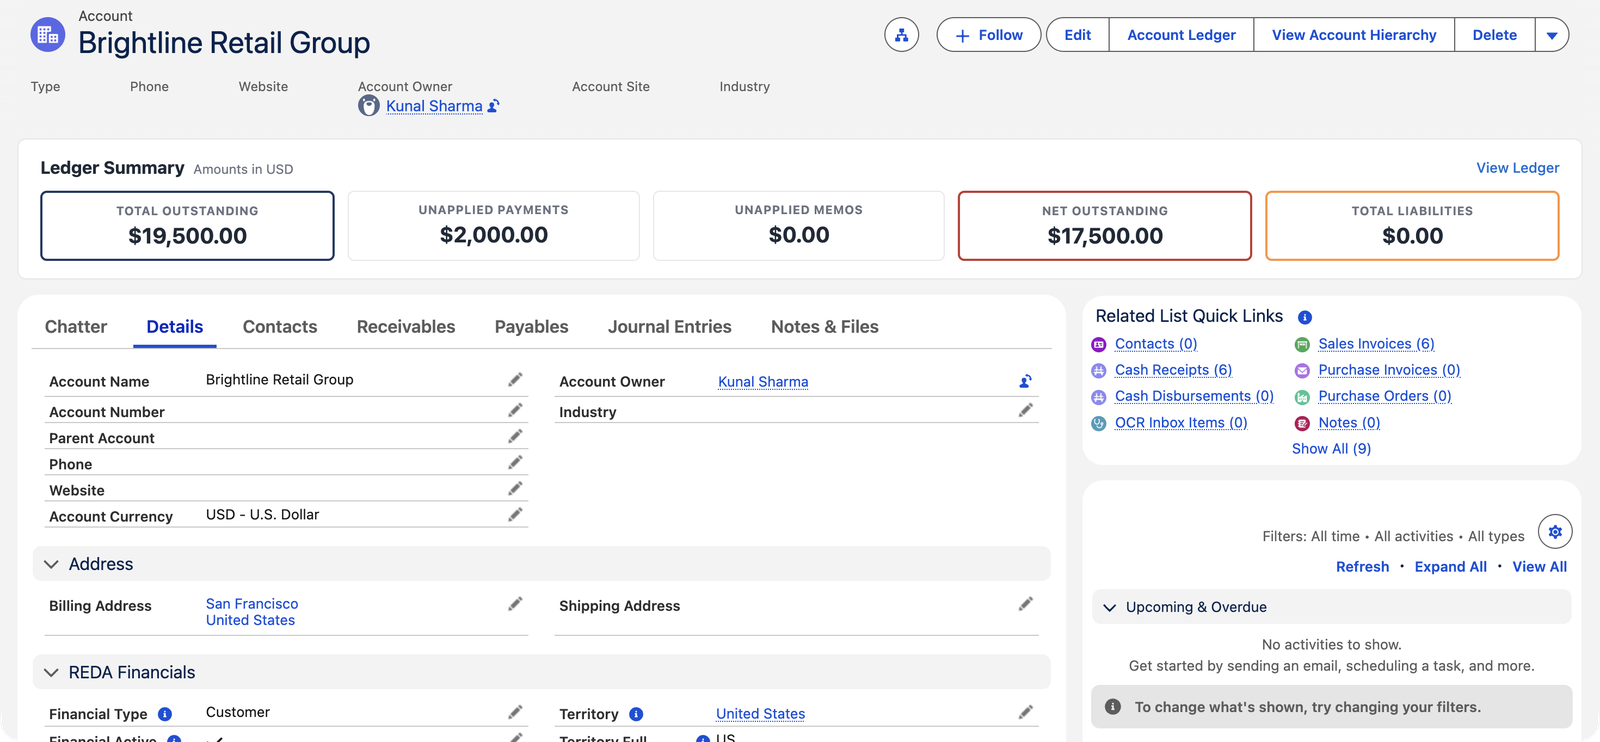Follow this account
This screenshot has width=1600, height=742.
[x=989, y=35]
